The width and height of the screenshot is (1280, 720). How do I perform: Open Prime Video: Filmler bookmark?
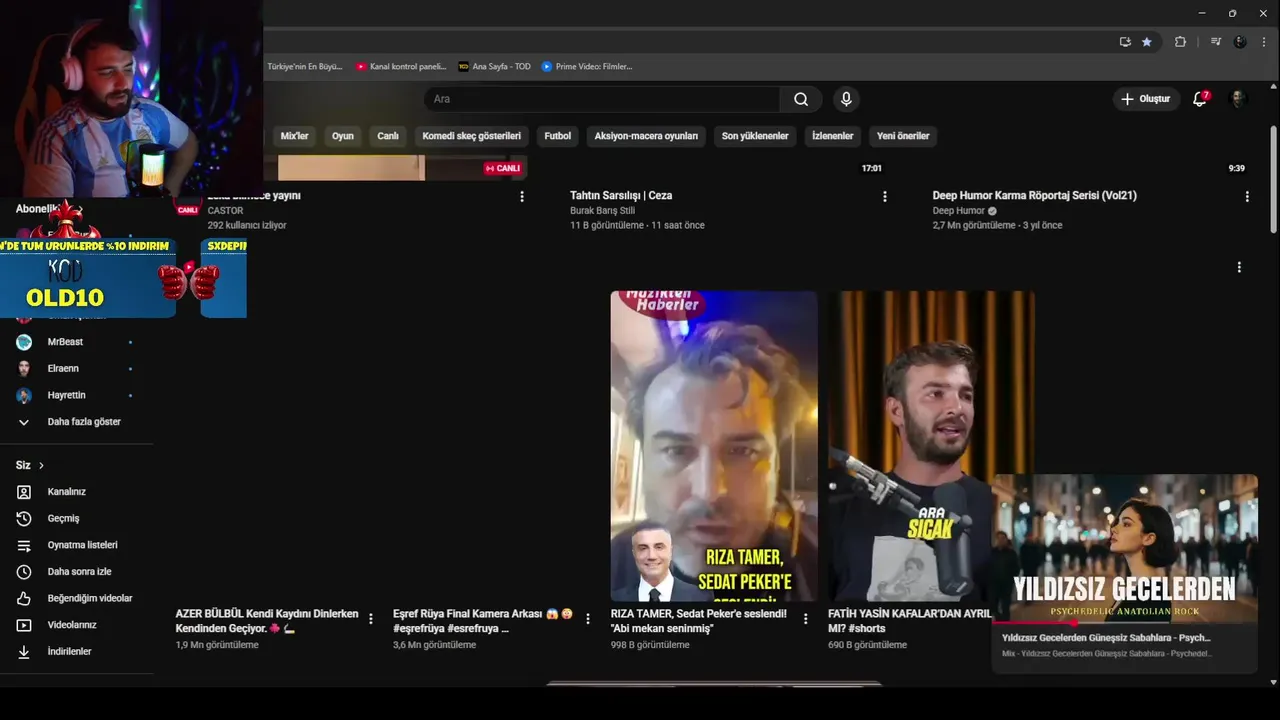(587, 66)
